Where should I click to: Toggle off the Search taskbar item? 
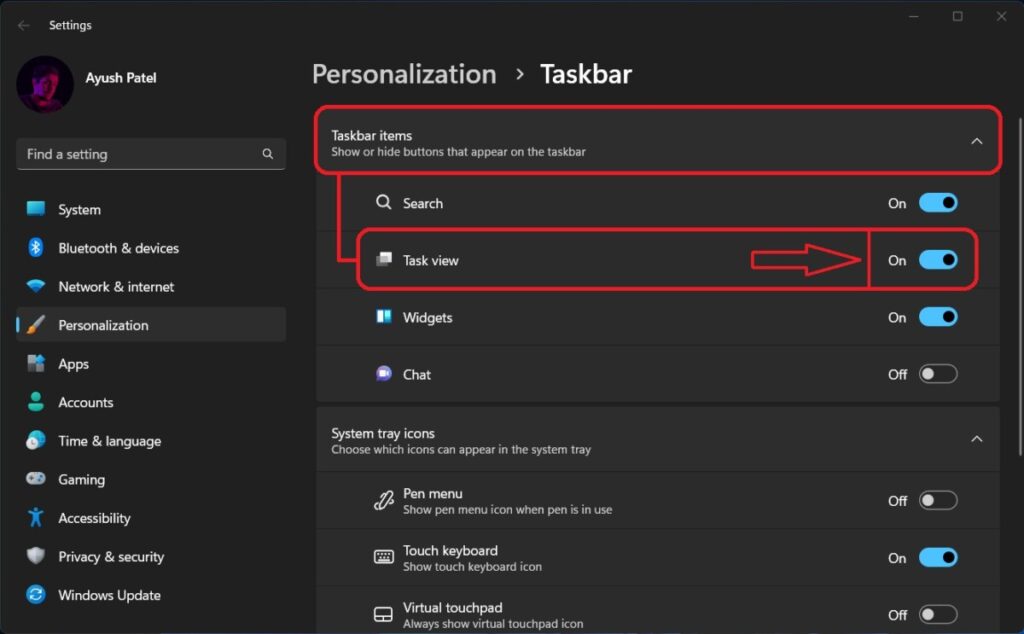point(938,202)
